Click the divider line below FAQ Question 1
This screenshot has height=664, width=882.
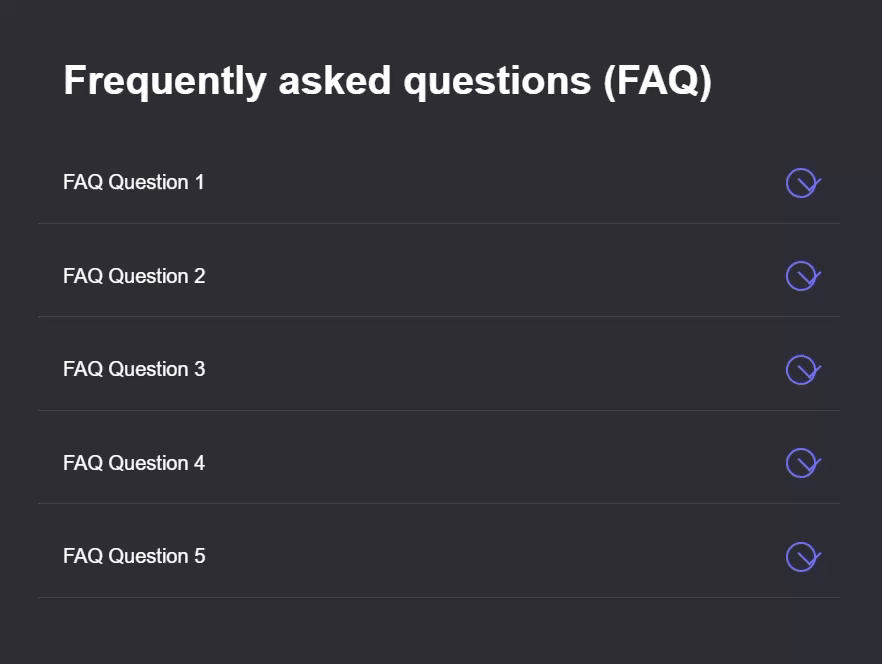click(x=439, y=223)
